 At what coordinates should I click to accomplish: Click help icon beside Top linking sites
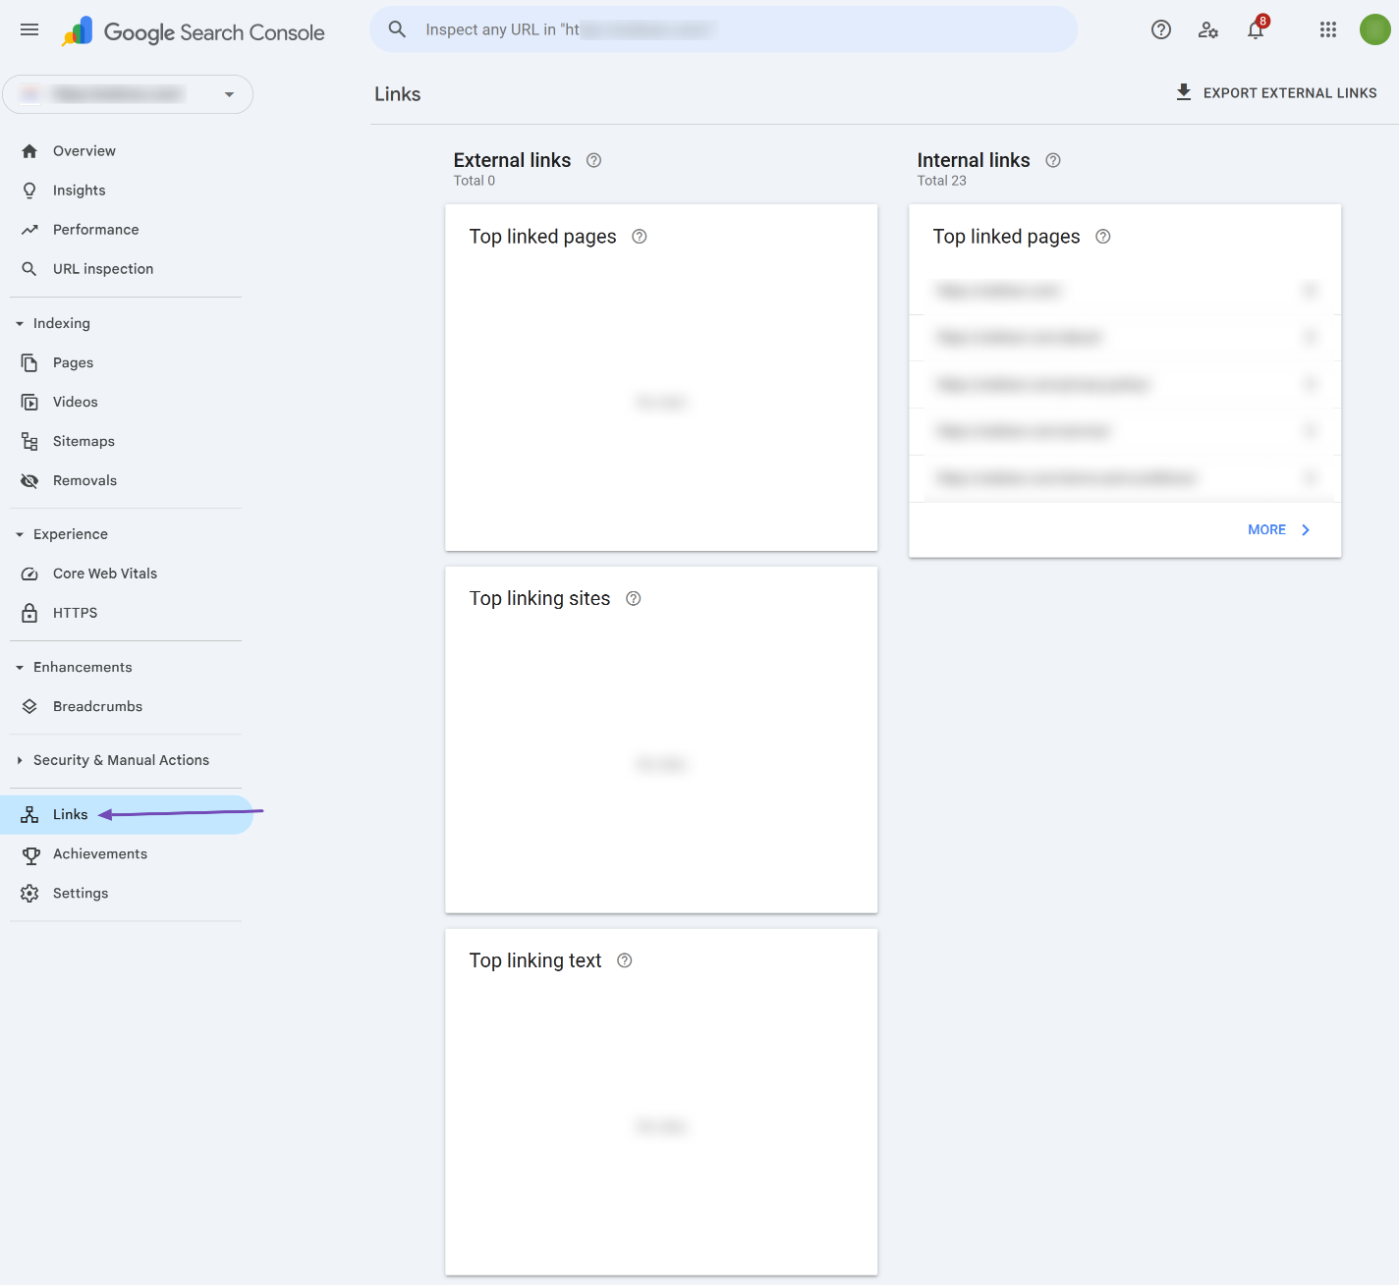[633, 598]
